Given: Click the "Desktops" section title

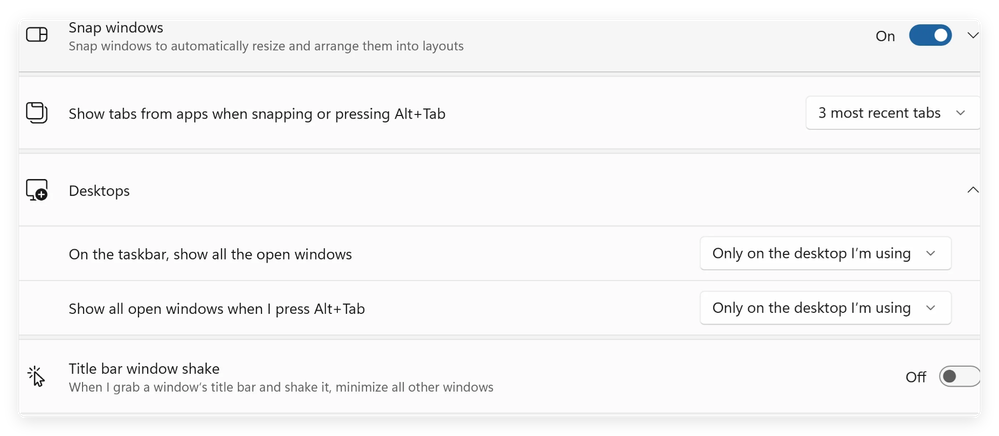Looking at the screenshot, I should [x=99, y=191].
